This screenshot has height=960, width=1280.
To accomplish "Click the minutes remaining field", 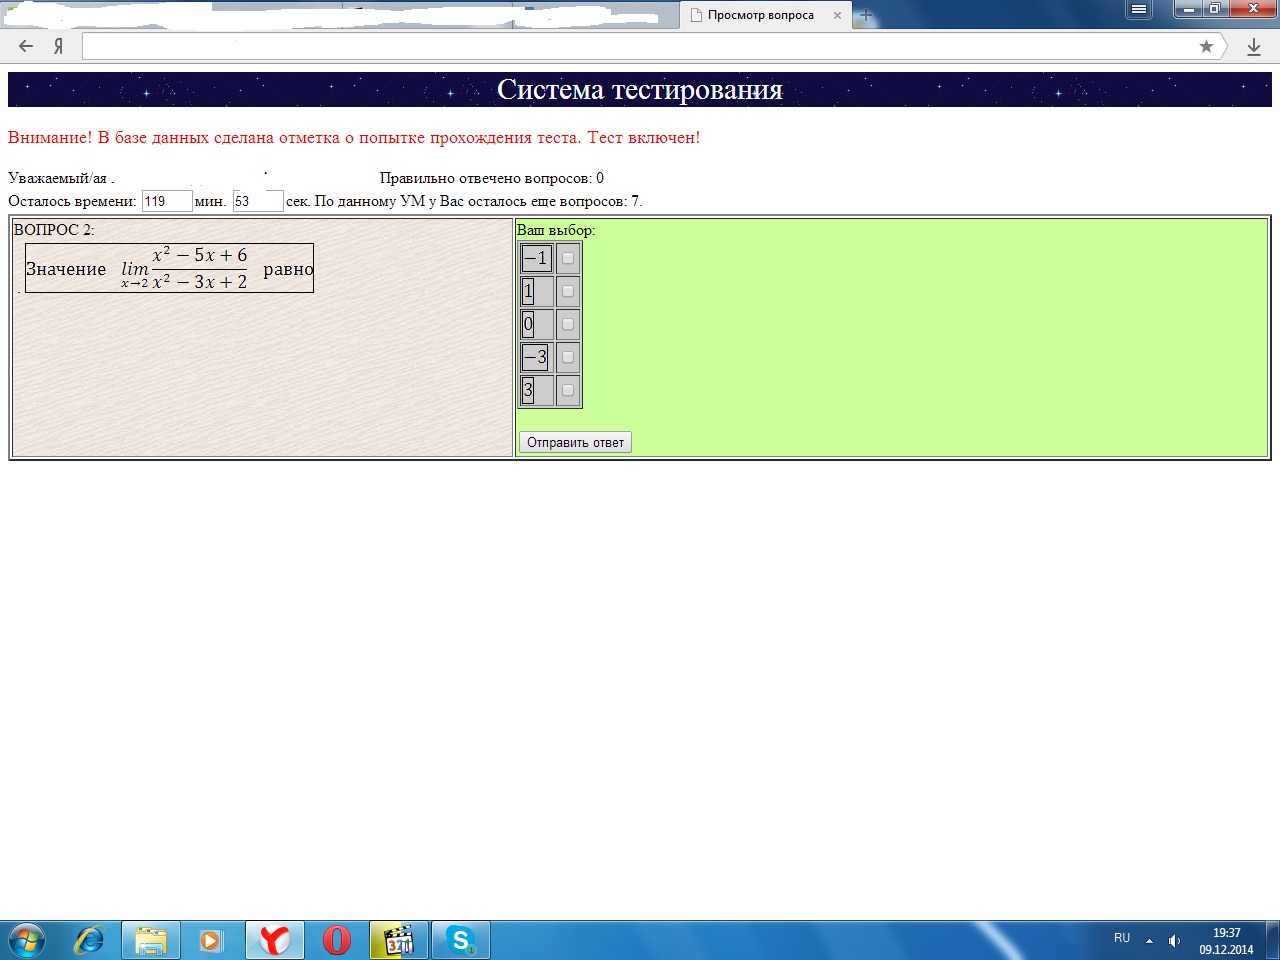I will (x=166, y=201).
